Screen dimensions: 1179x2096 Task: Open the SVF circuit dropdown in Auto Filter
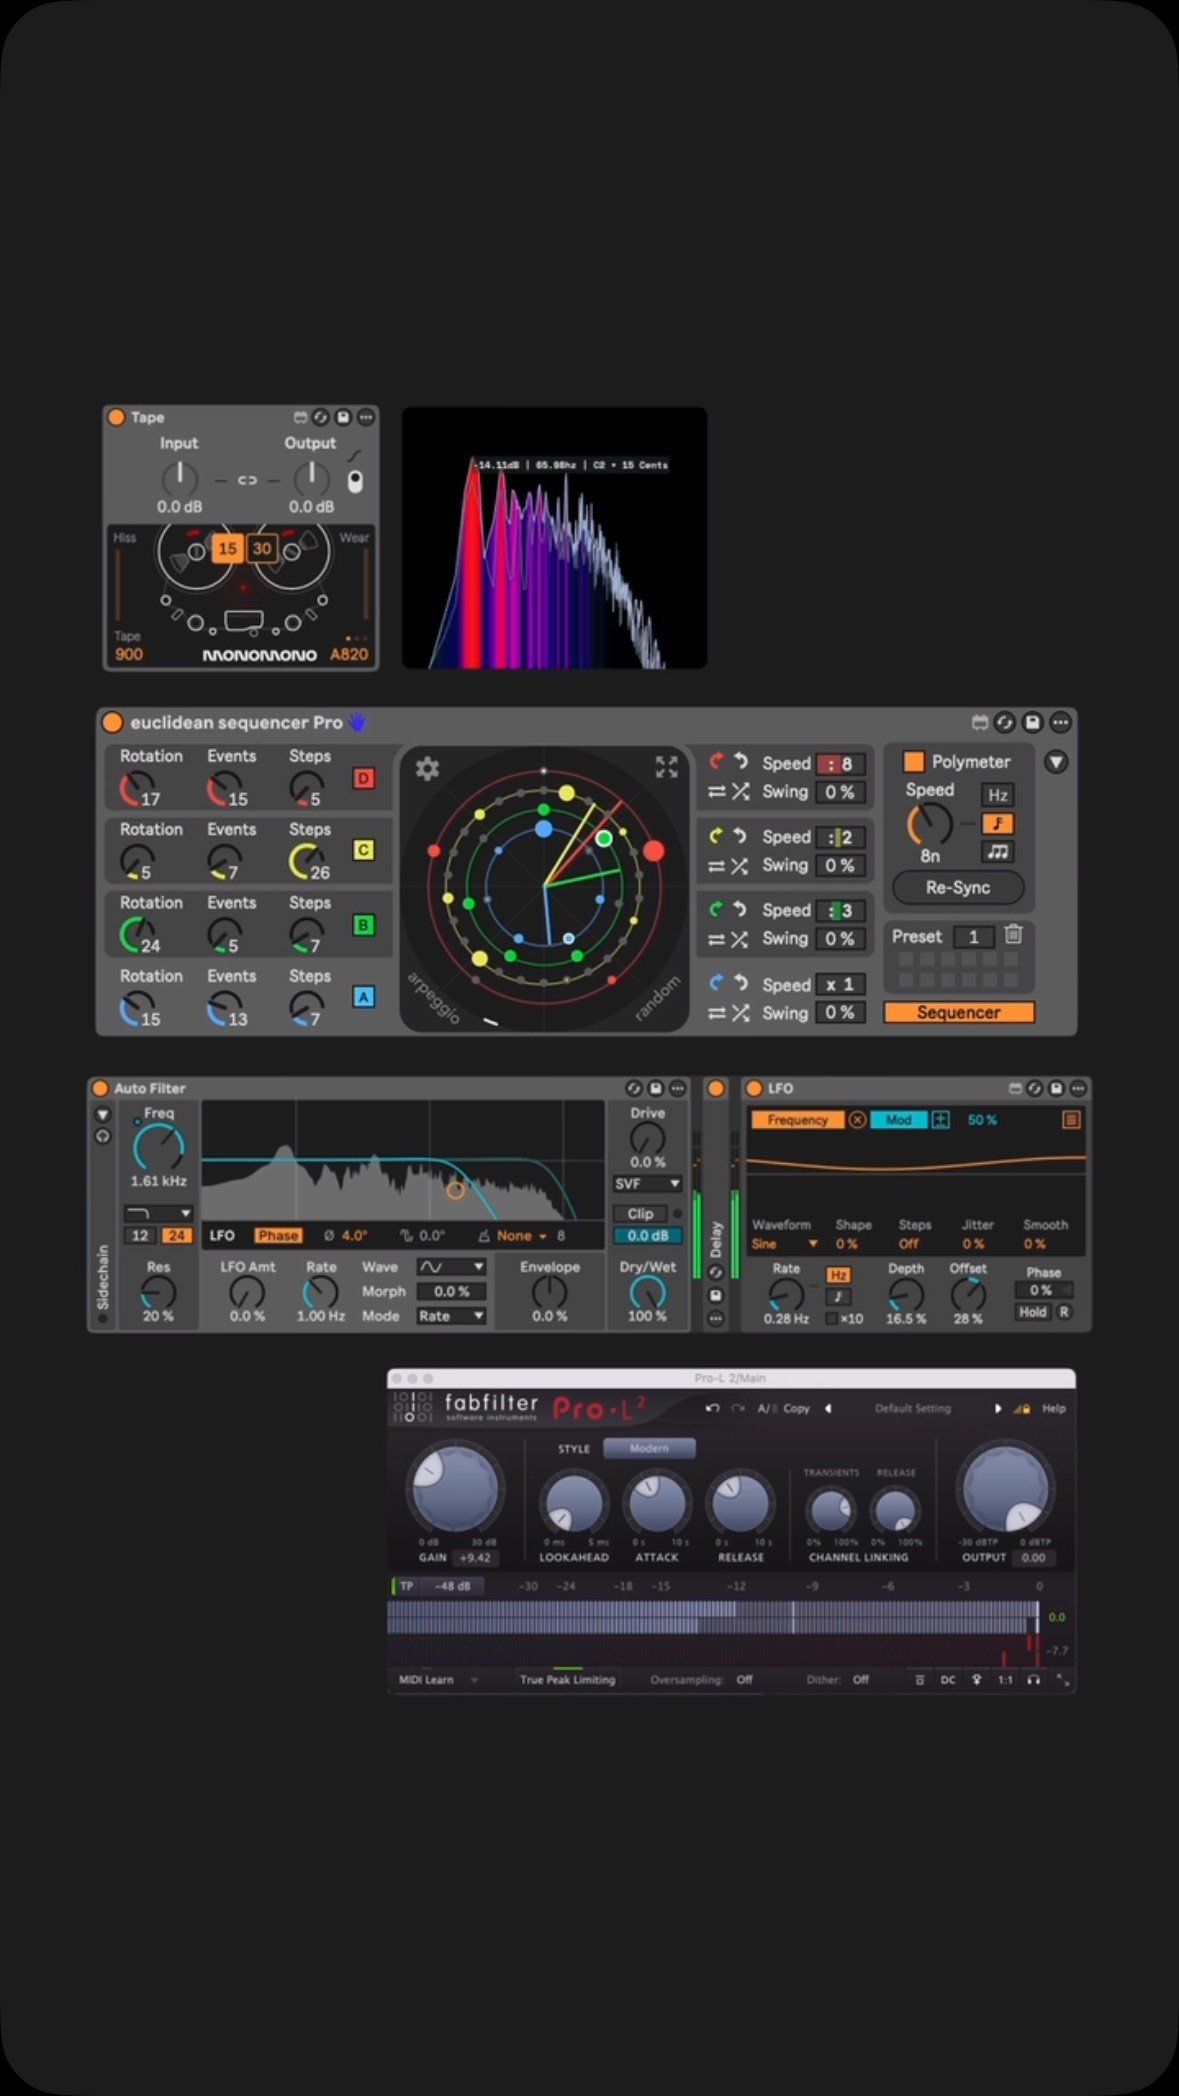[648, 1183]
